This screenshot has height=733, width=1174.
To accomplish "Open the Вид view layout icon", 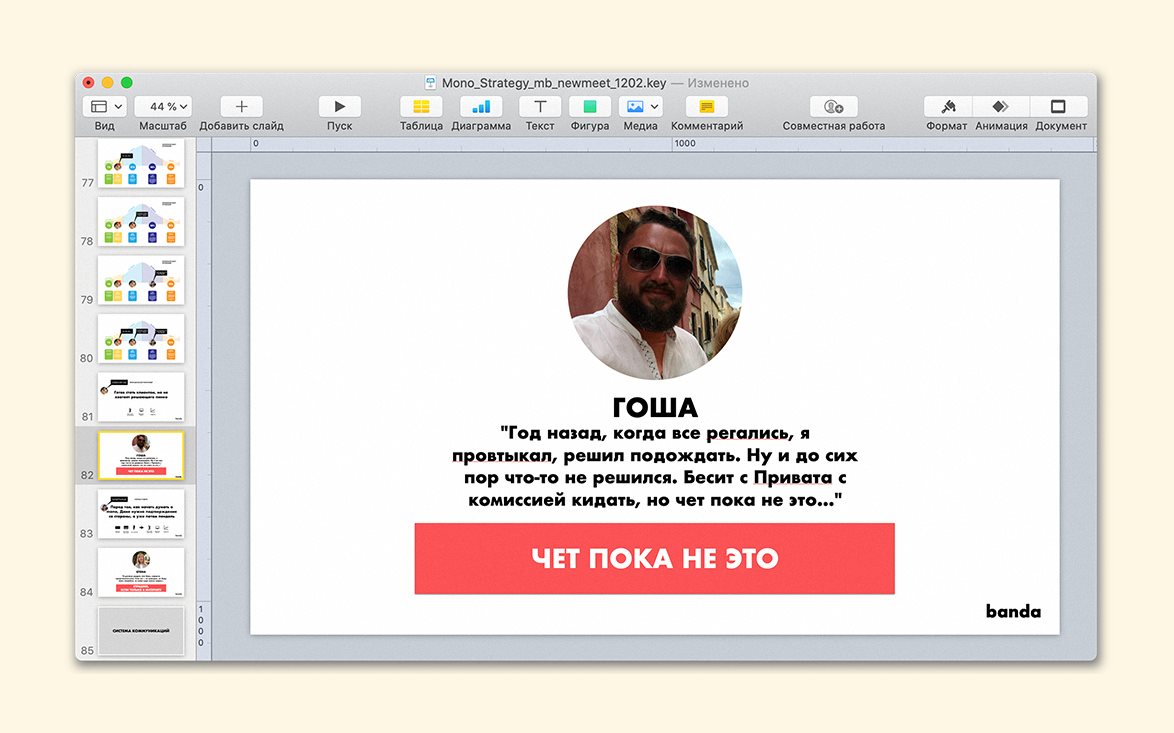I will click(99, 106).
